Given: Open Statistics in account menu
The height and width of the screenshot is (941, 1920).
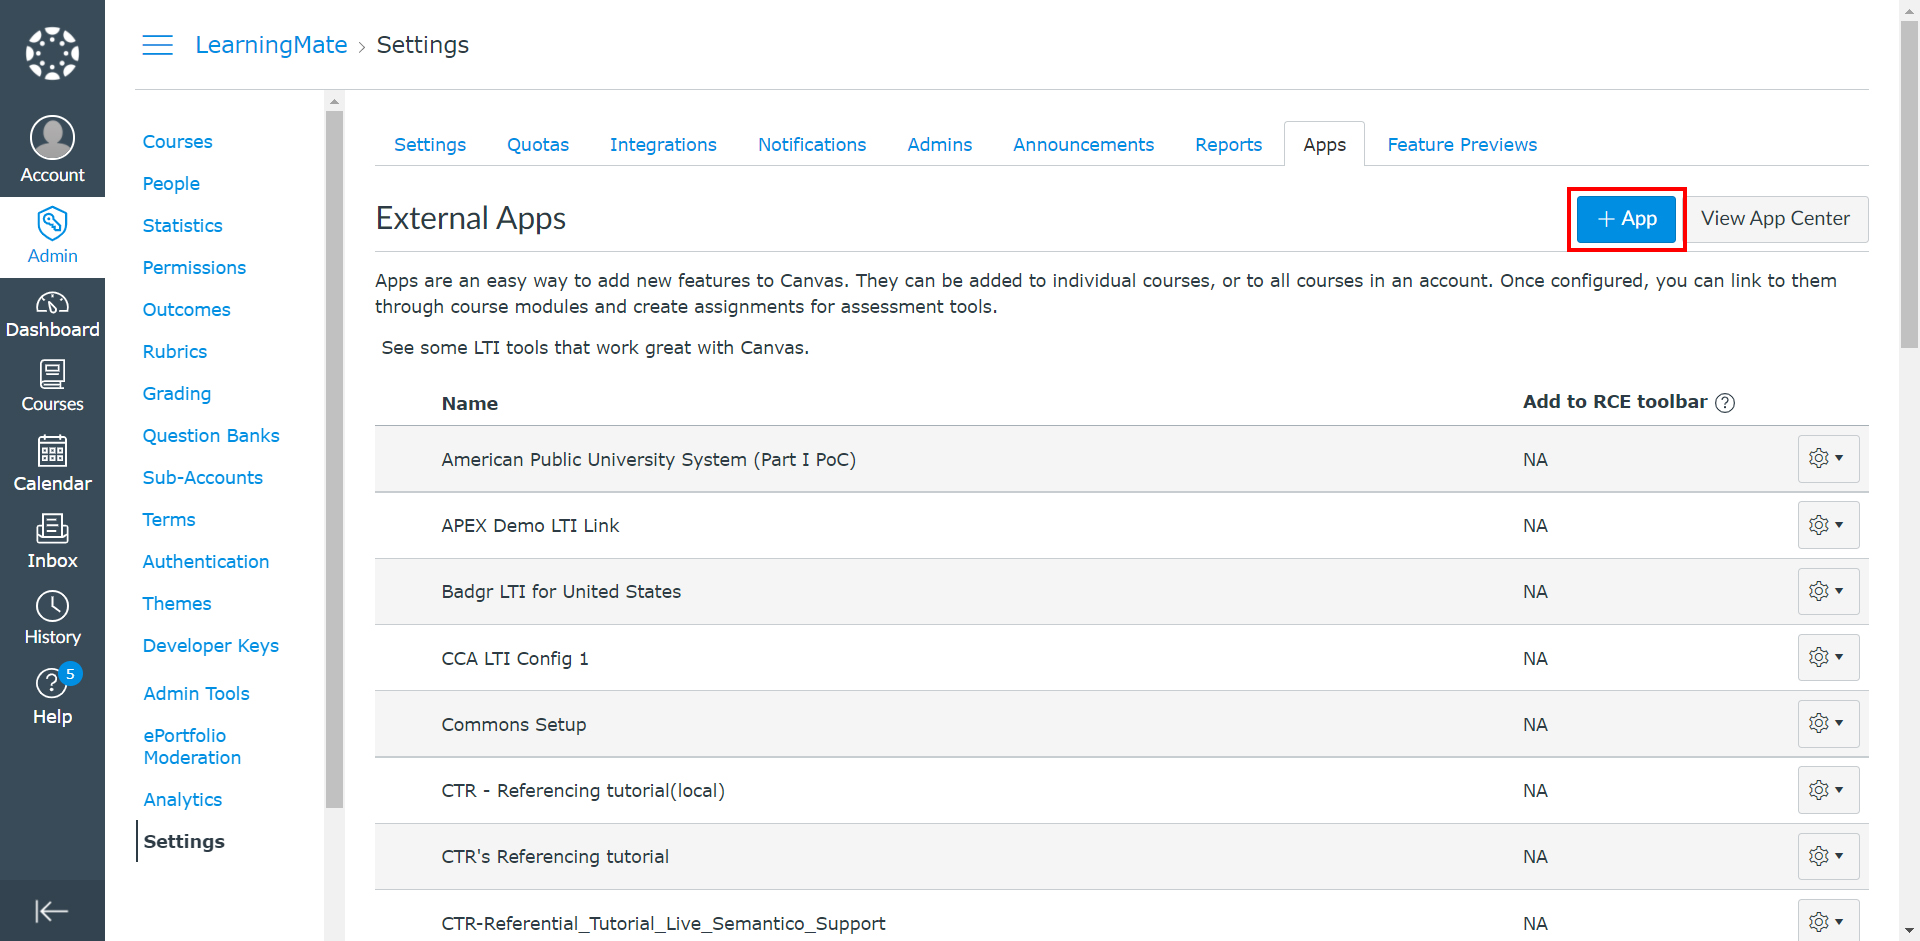Looking at the screenshot, I should click(x=182, y=226).
